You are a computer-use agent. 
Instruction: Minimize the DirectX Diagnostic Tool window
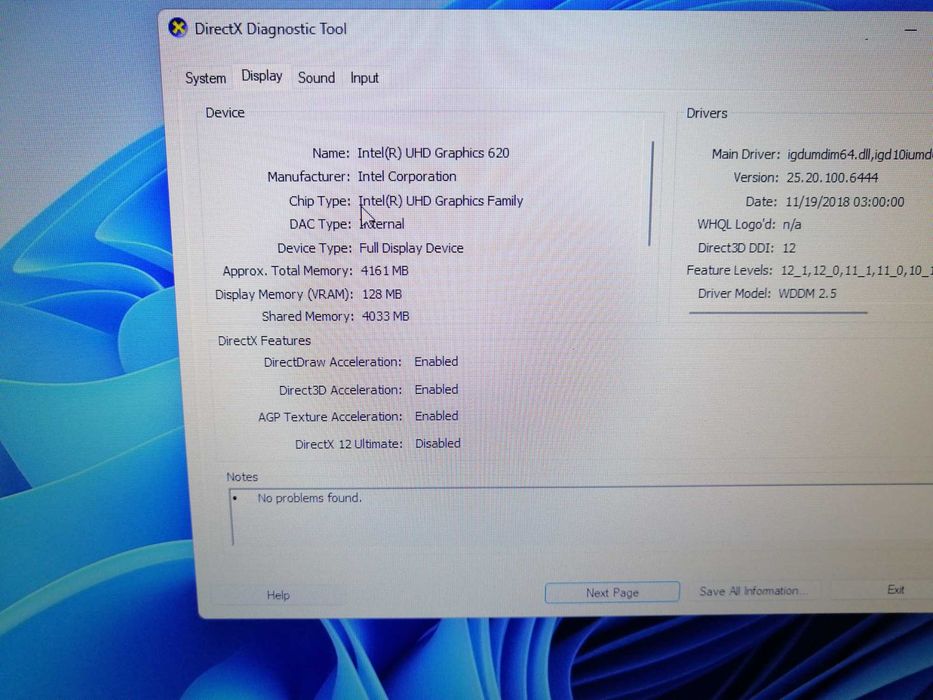pos(910,30)
